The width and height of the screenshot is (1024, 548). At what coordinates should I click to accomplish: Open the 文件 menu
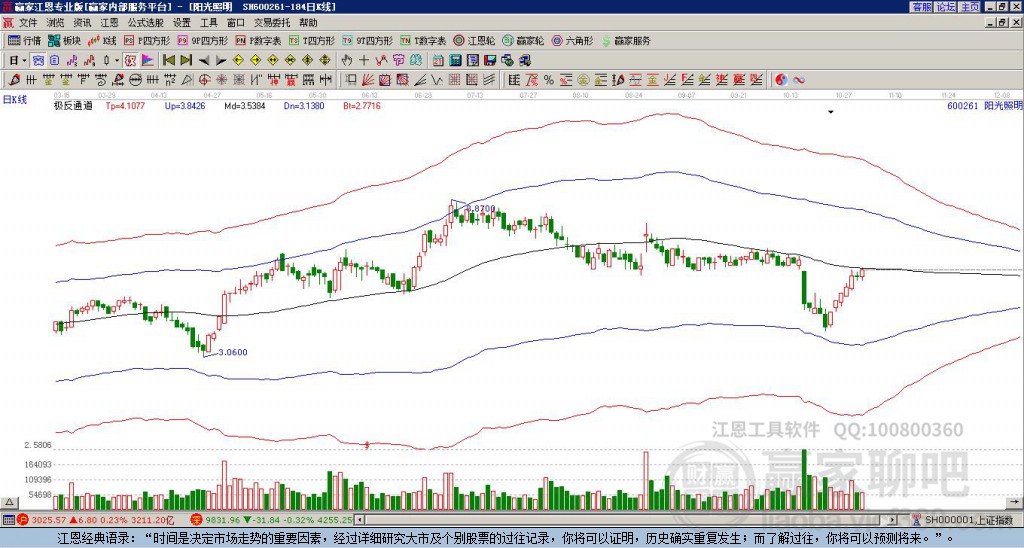point(28,23)
